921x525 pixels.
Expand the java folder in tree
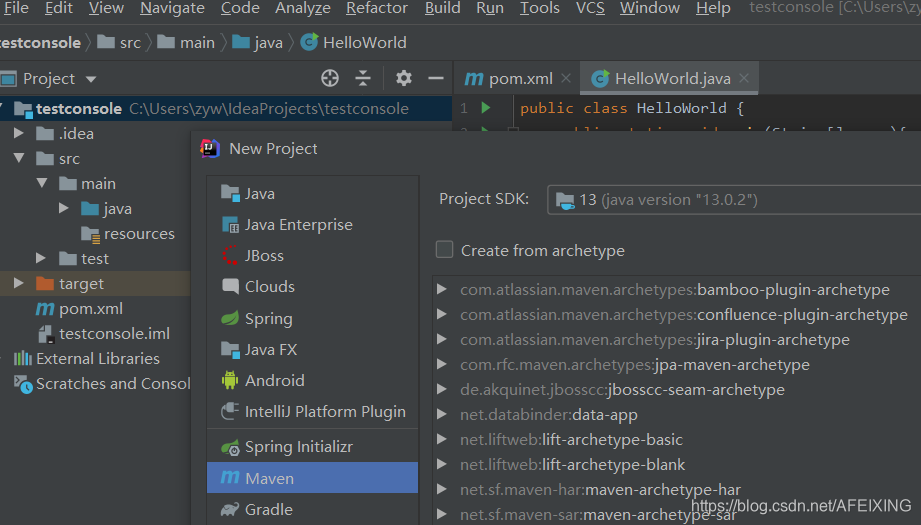pyautogui.click(x=64, y=208)
